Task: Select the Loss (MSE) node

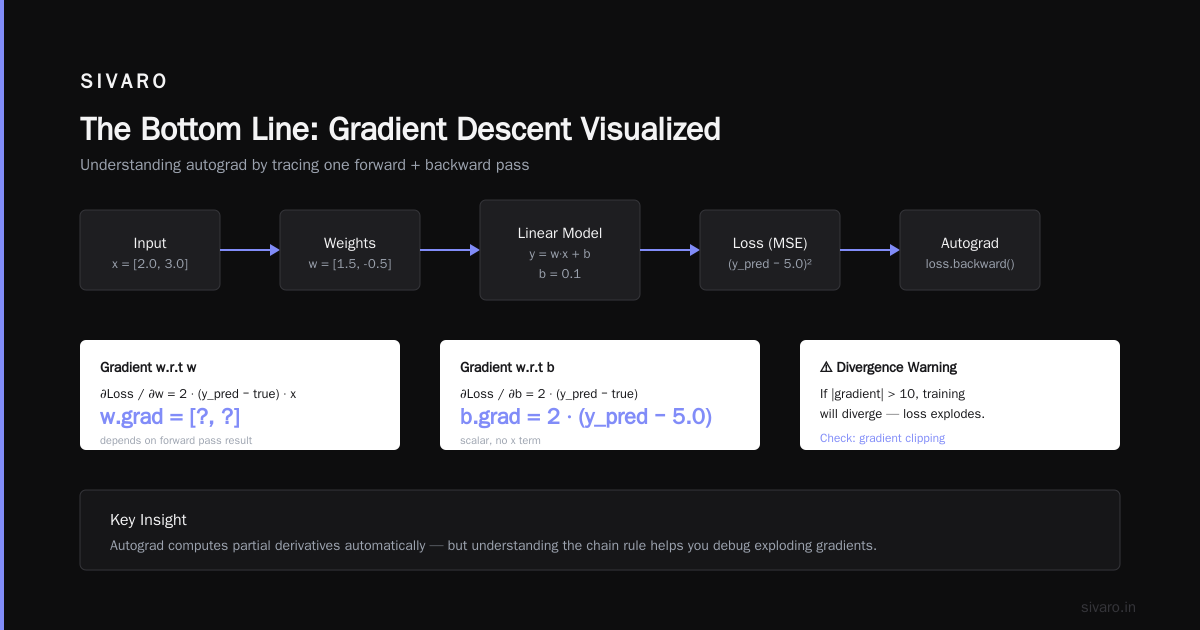Action: pos(770,250)
